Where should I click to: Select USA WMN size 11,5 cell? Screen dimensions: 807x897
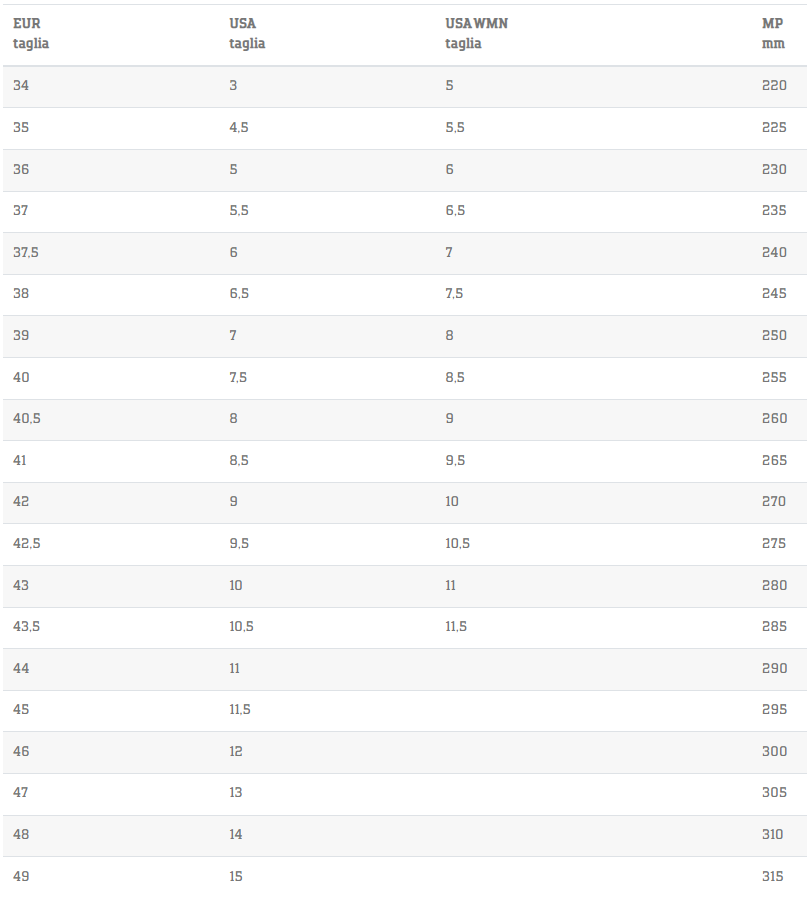tap(456, 626)
